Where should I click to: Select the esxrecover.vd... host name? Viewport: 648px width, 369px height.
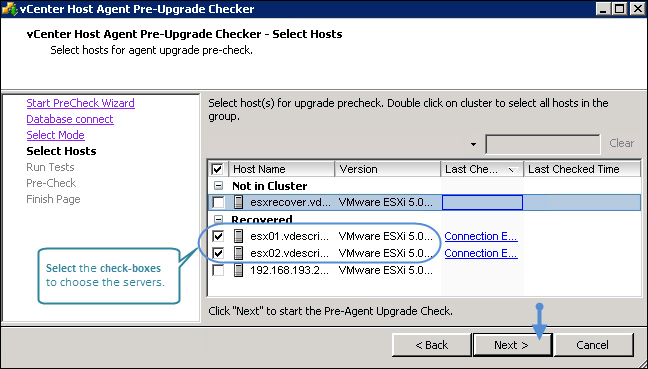291,202
